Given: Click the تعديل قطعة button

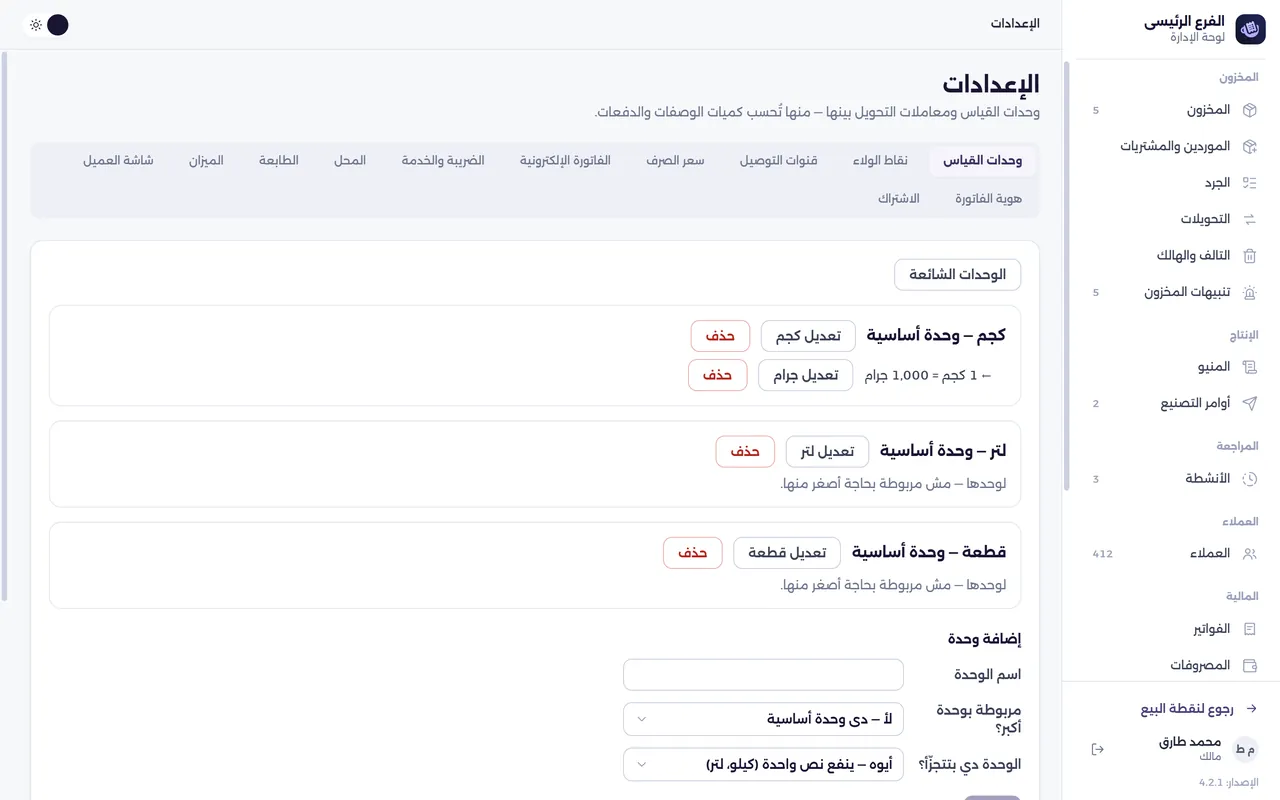Looking at the screenshot, I should [x=787, y=553].
